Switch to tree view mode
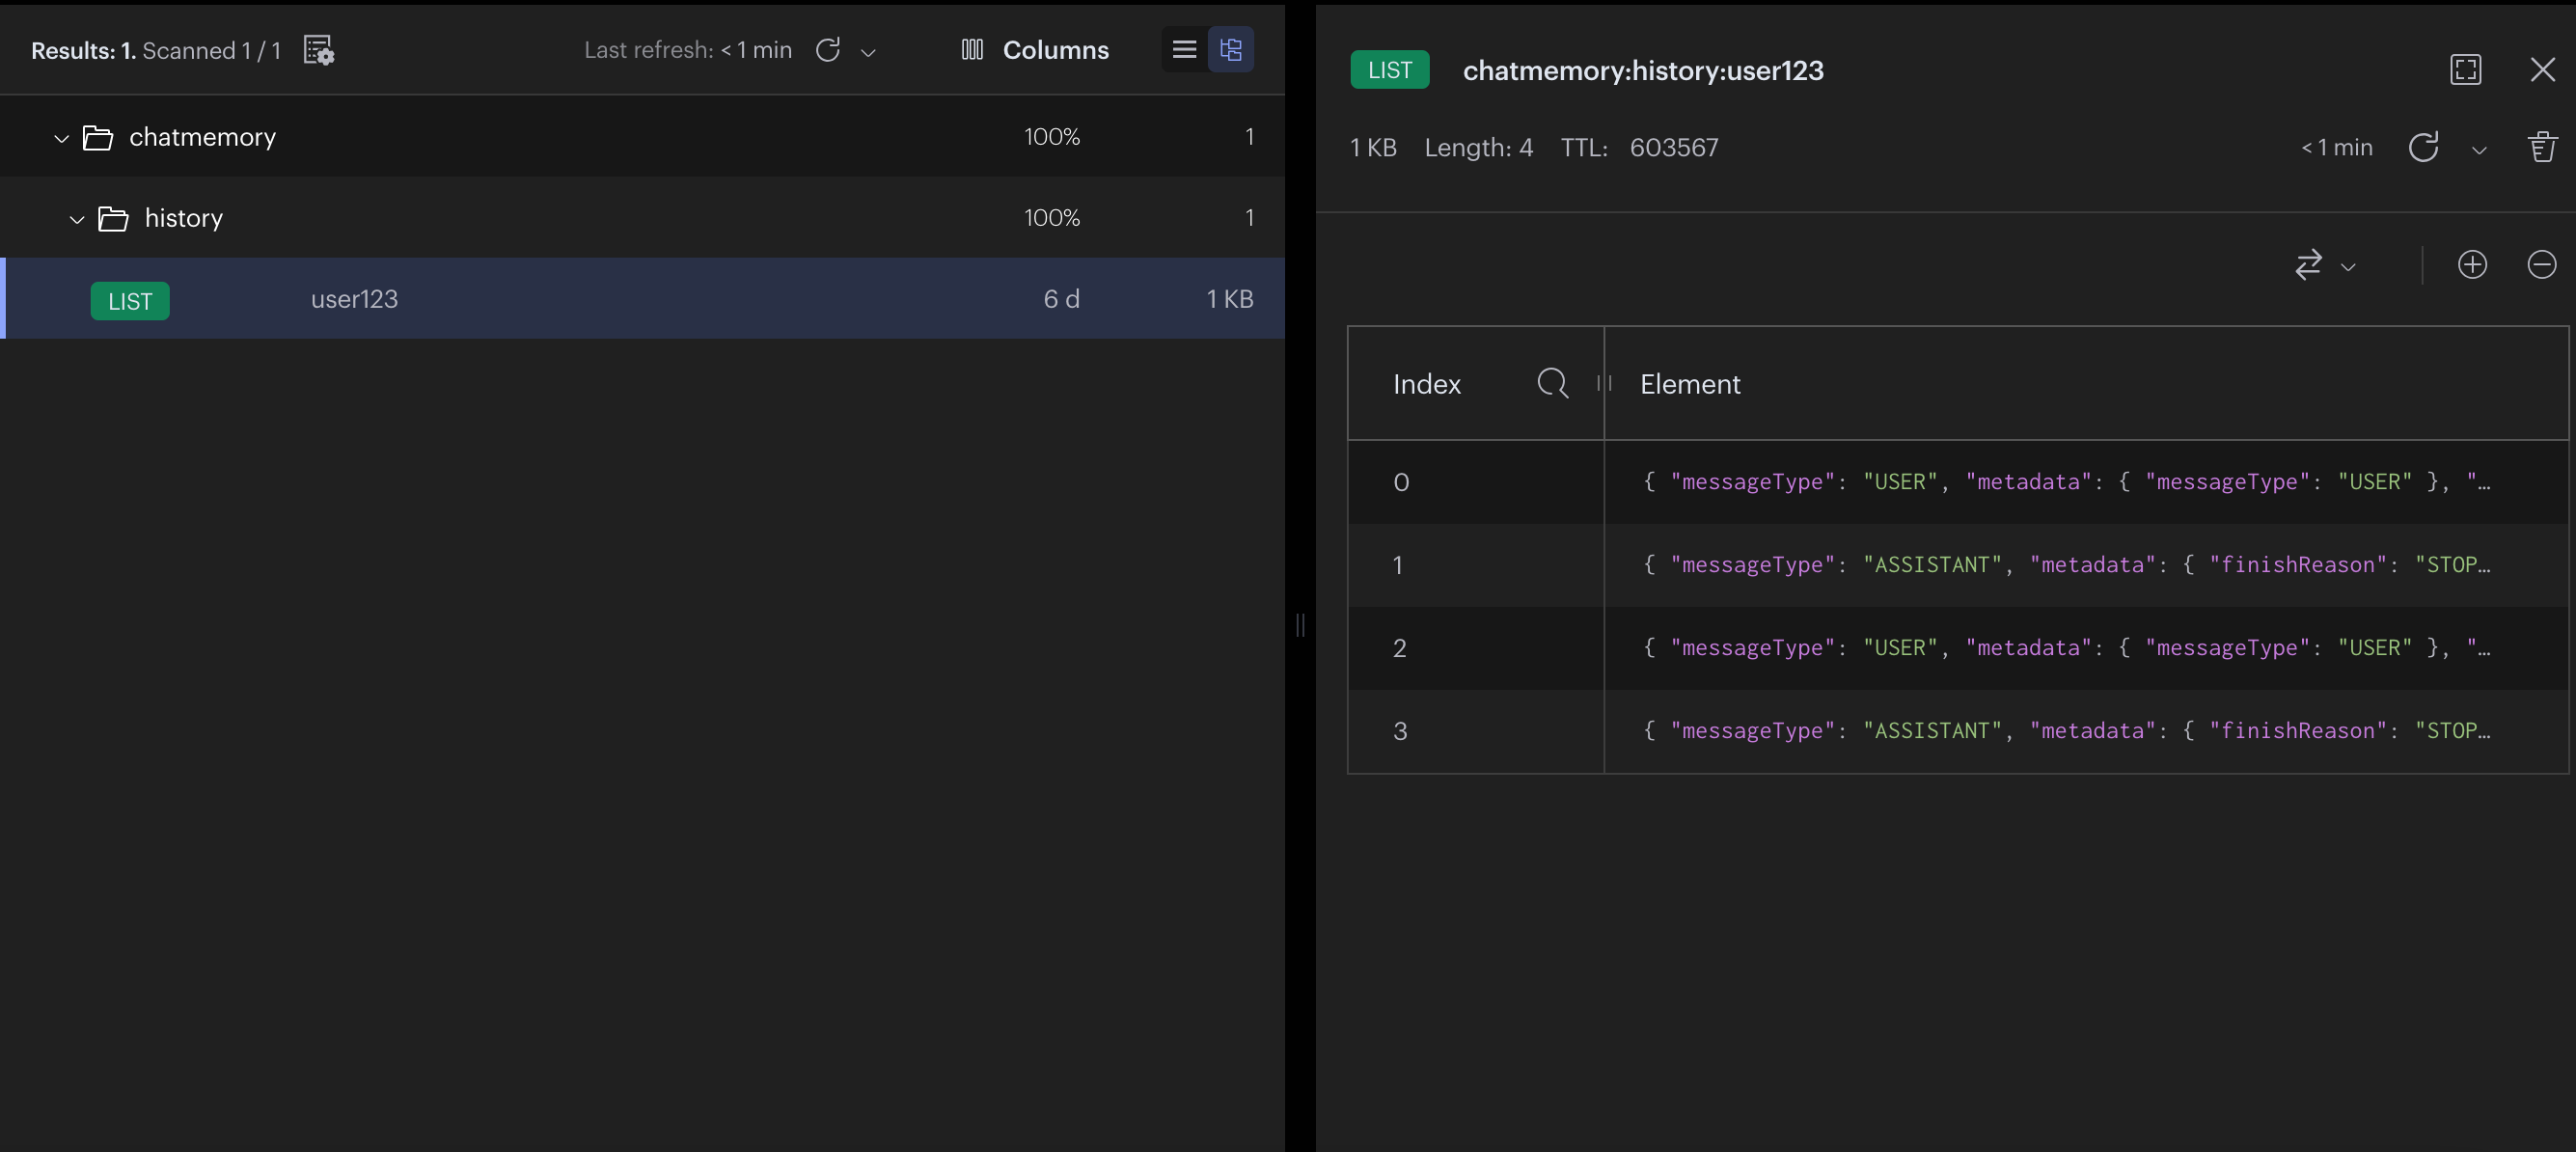Viewport: 2576px width, 1152px height. pyautogui.click(x=1231, y=50)
